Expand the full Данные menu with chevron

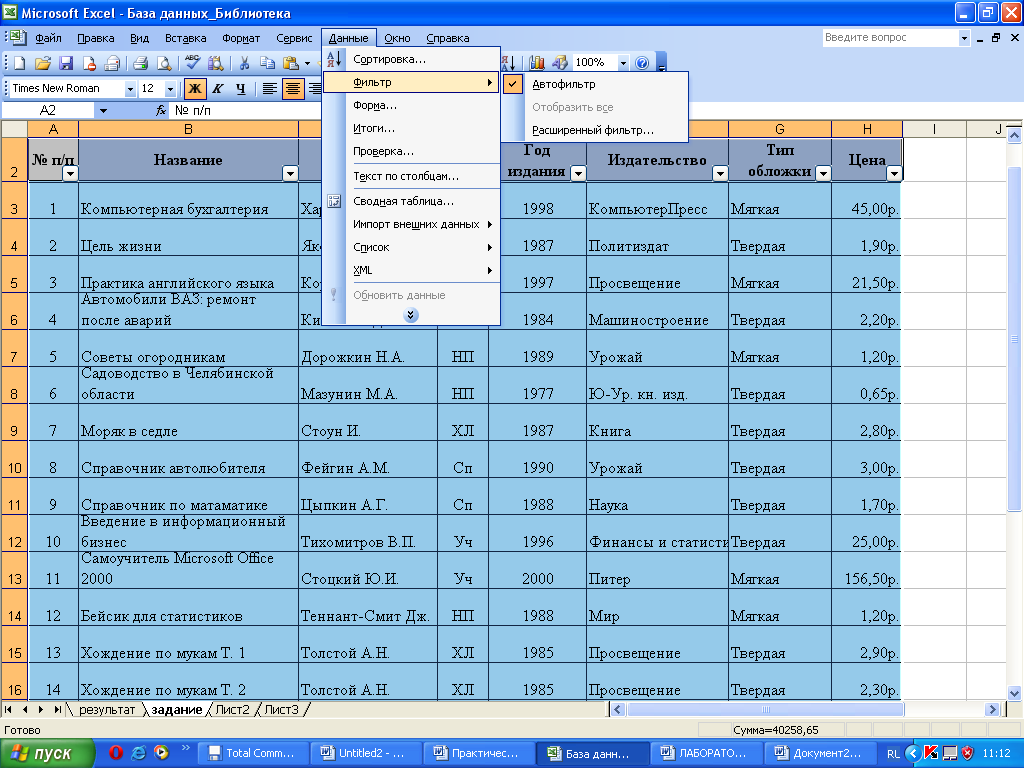(411, 315)
